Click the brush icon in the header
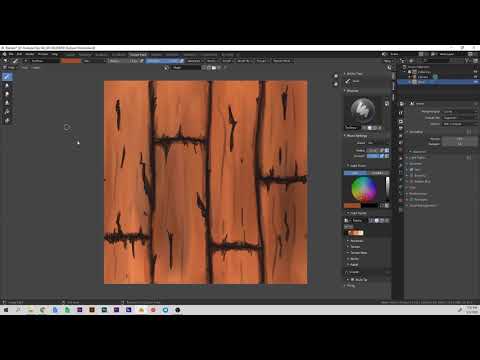Image resolution: width=480 pixels, height=360 pixels. (x=15, y=61)
